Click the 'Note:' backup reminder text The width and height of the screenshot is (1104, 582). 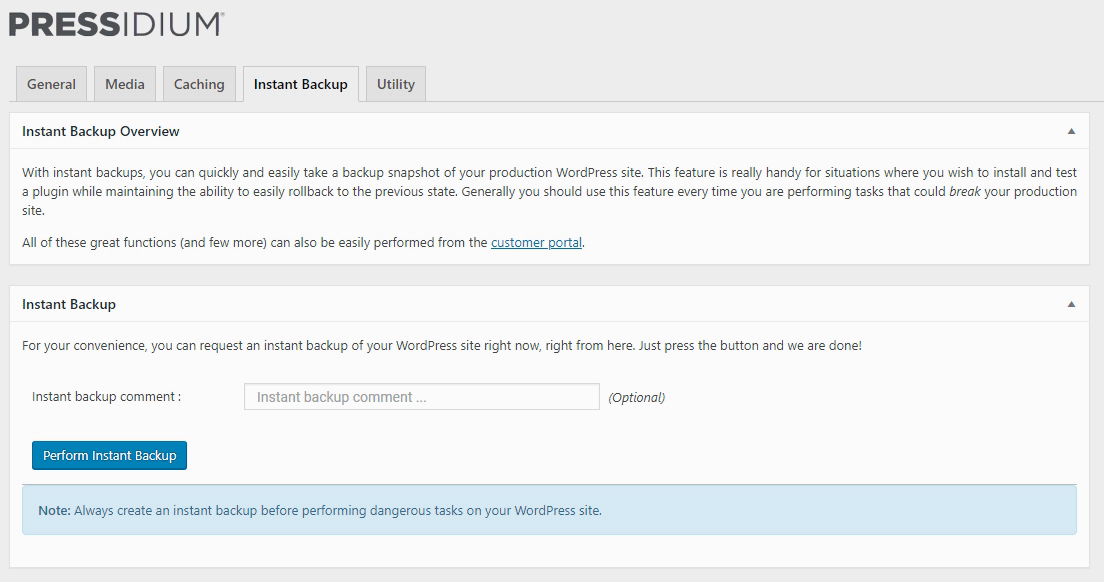(320, 510)
